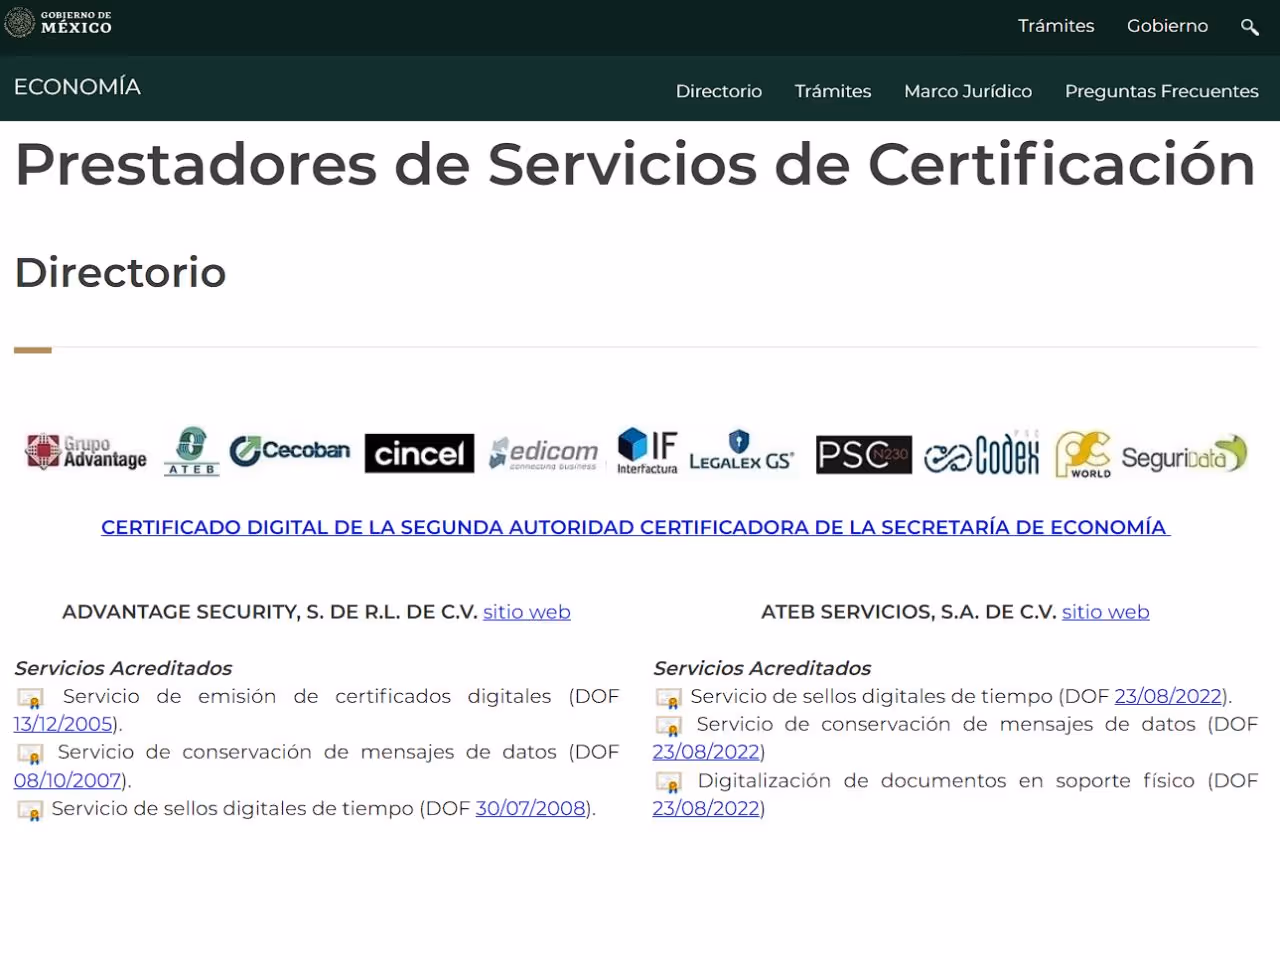The width and height of the screenshot is (1280, 960).
Task: Click the Legalex GS shield logo
Action: pos(741,452)
